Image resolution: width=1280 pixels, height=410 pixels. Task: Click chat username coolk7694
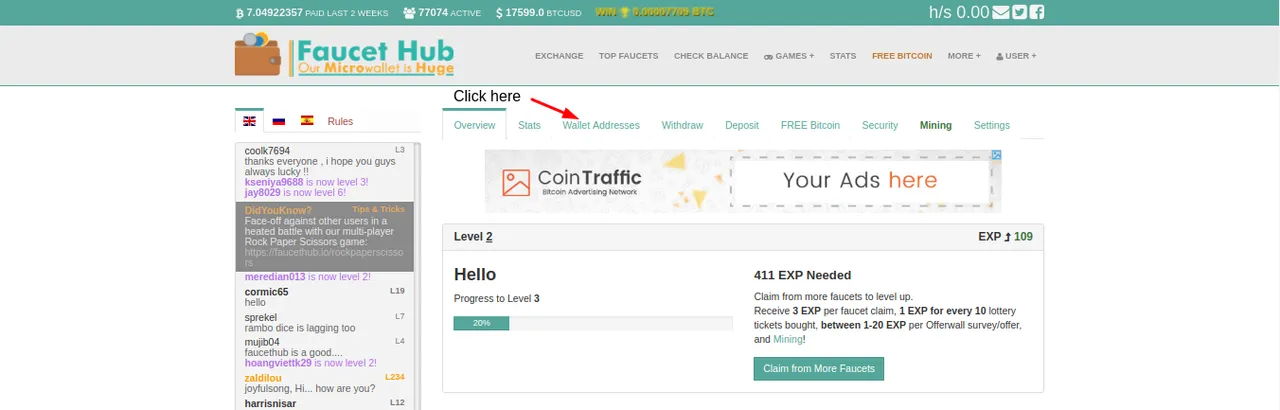[x=267, y=151]
